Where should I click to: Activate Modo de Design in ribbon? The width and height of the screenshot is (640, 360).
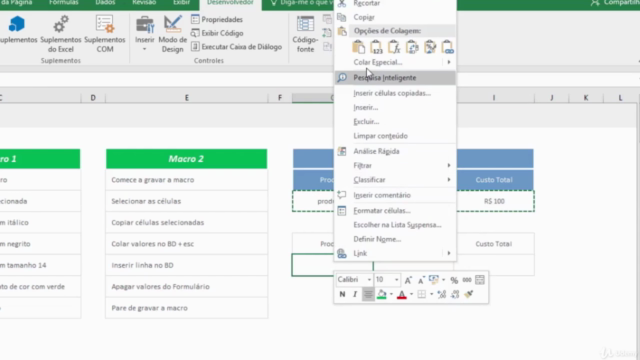point(173,34)
